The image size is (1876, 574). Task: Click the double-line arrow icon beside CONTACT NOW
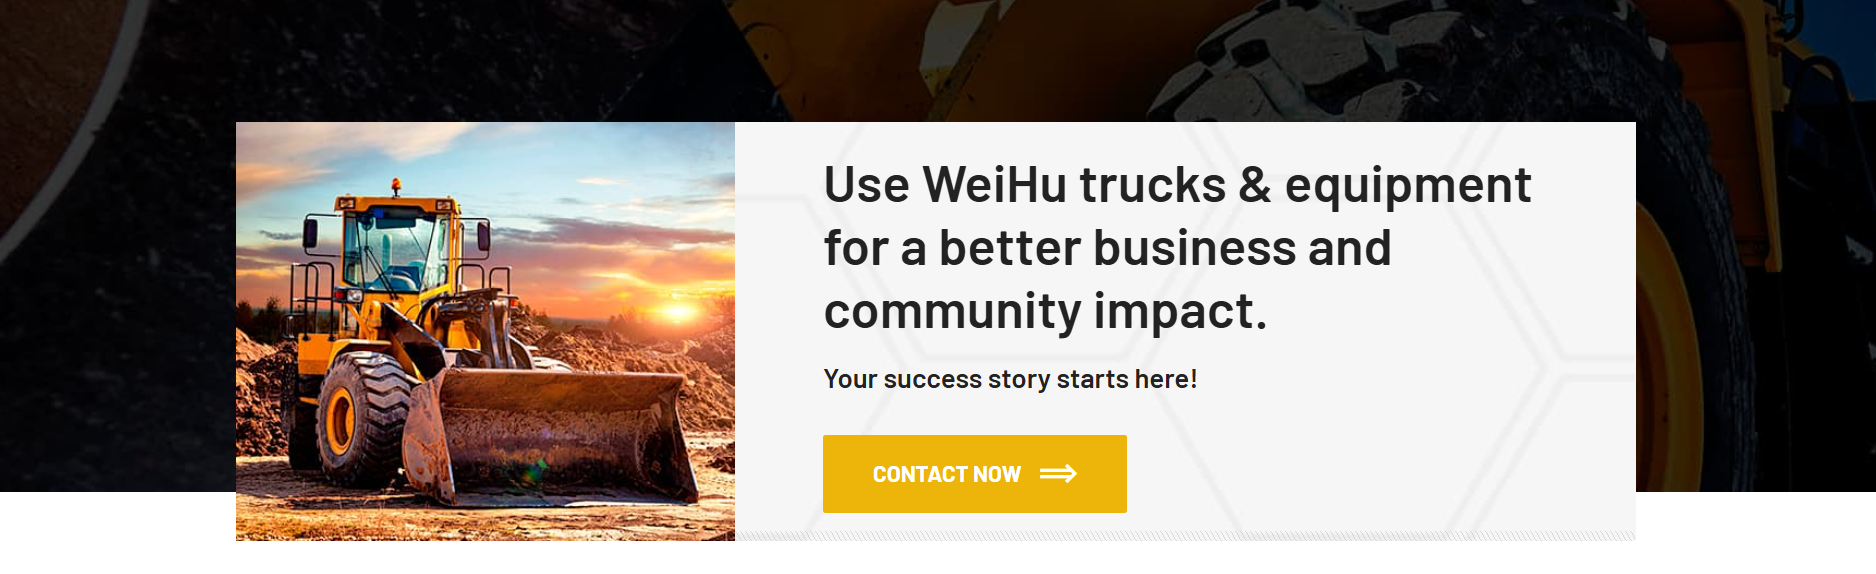pos(1058,474)
